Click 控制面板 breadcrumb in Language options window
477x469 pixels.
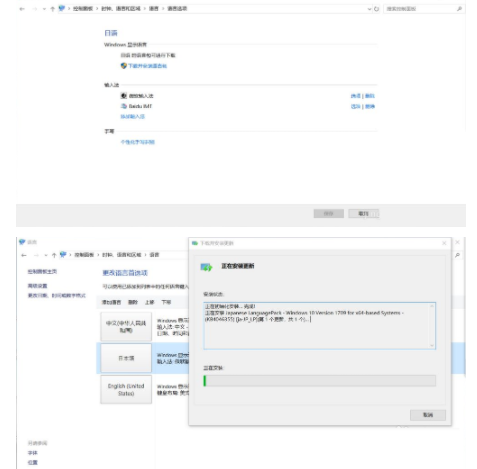[83, 9]
